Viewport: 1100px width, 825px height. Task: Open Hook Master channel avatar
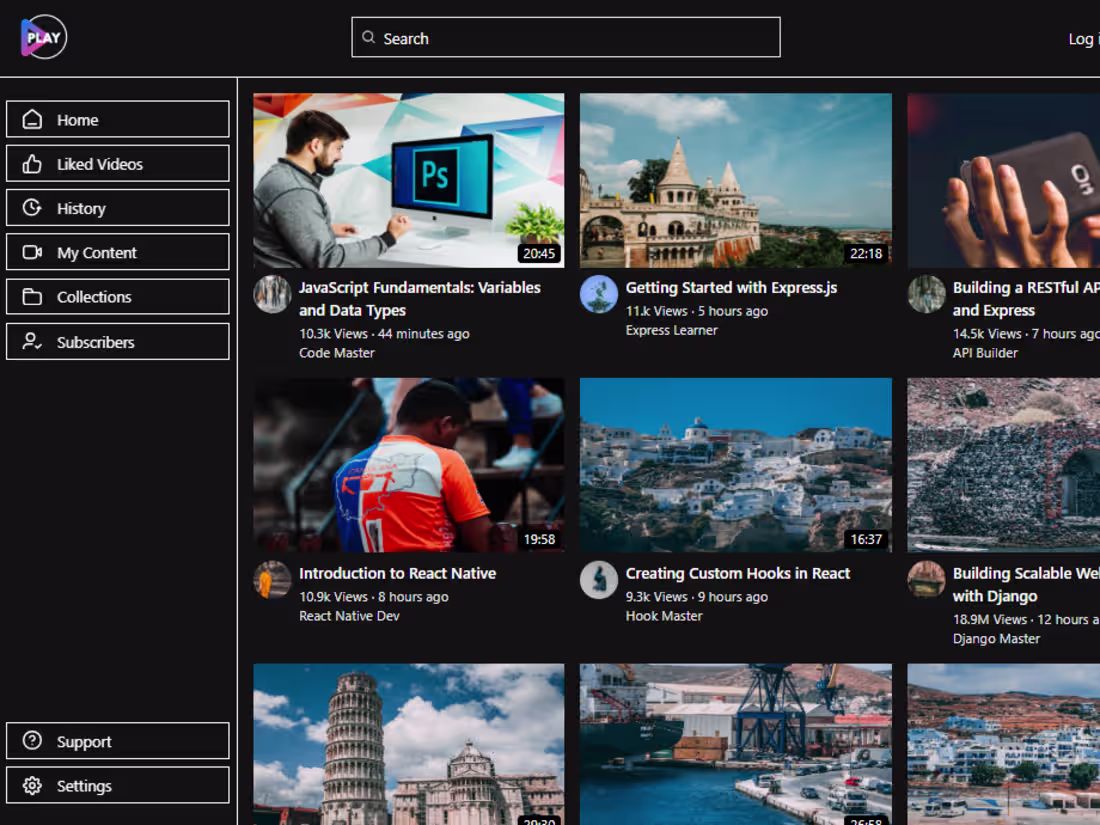[598, 579]
